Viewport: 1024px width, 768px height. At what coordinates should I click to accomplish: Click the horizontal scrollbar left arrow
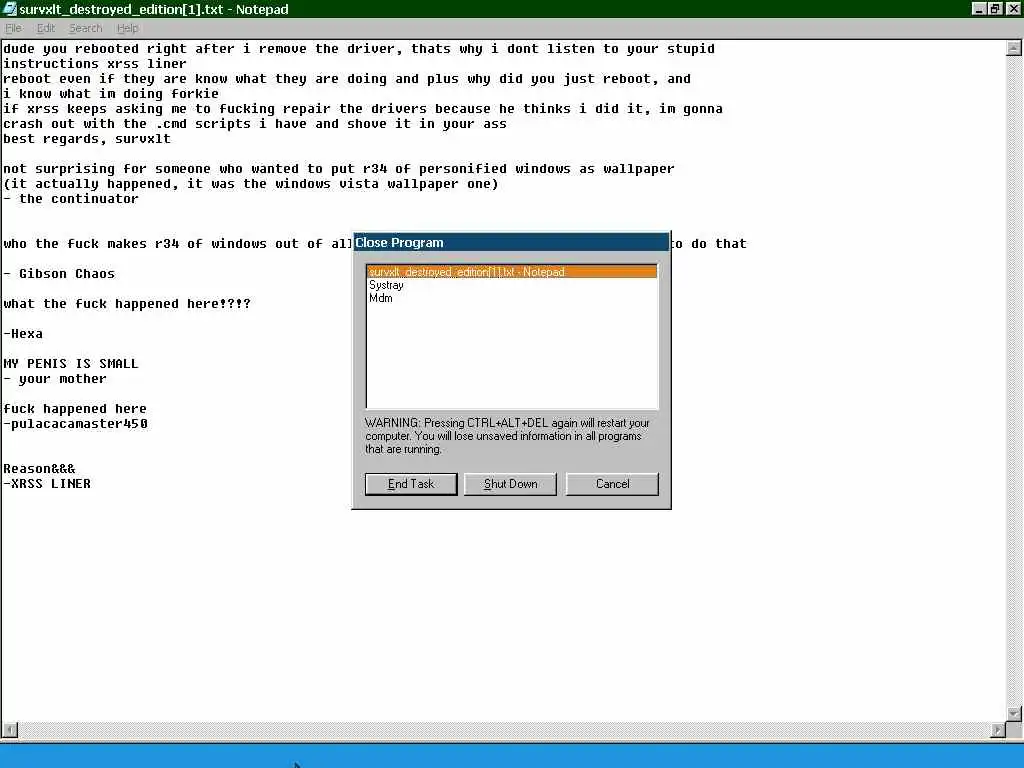(x=10, y=729)
